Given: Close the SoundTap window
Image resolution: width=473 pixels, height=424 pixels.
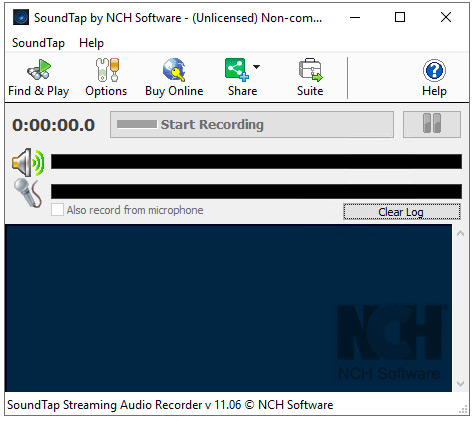Looking at the screenshot, I should click(446, 17).
